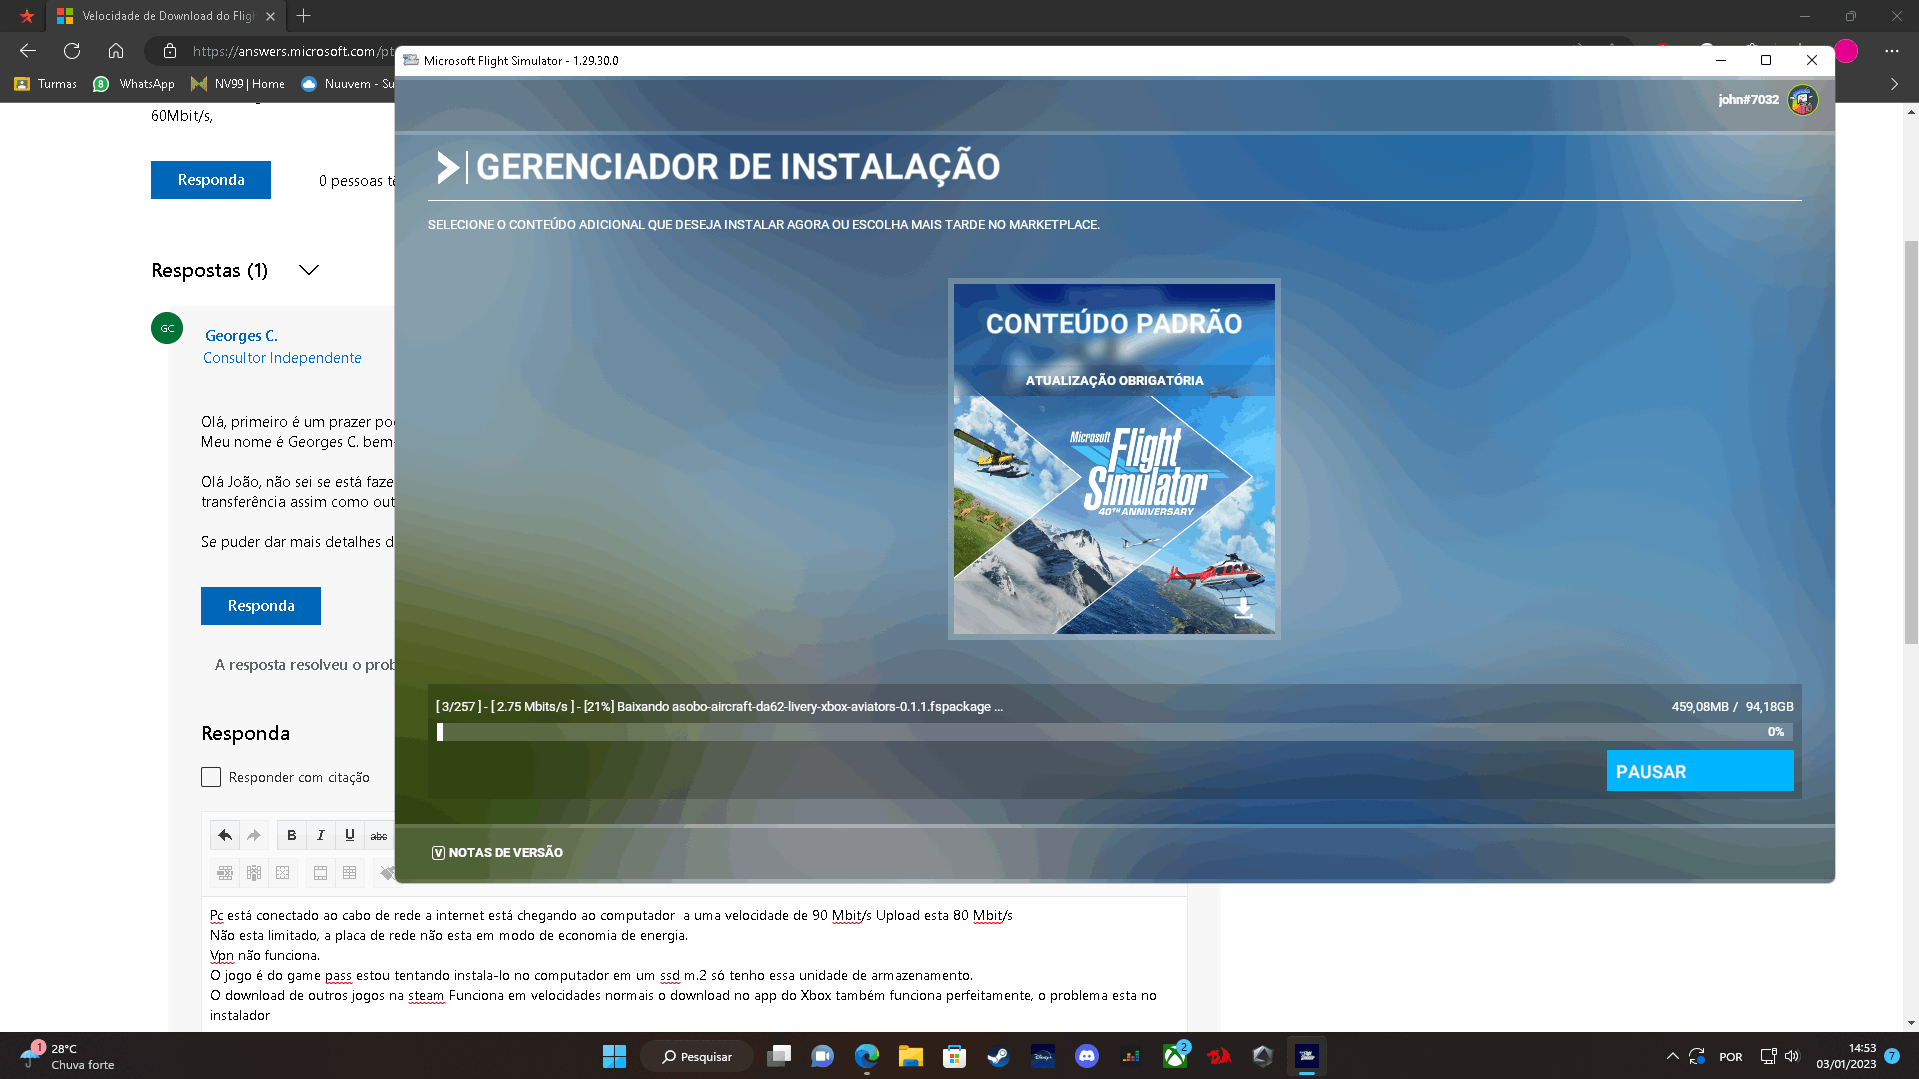1919x1079 pixels.
Task: Open Edge settings and more menu
Action: [1891, 51]
